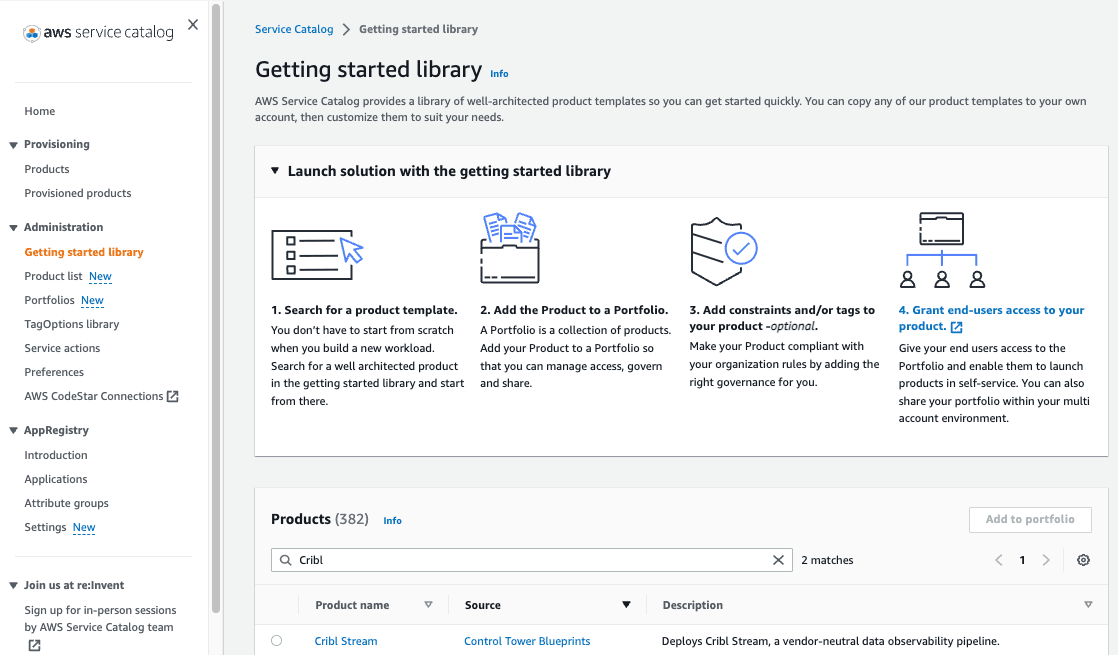Close the Service Catalog navigation sidebar
The height and width of the screenshot is (655, 1118).
tap(193, 25)
